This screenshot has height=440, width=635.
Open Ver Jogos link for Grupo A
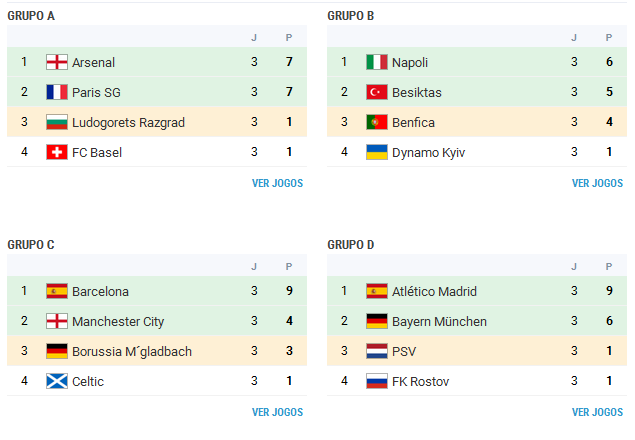tap(277, 183)
